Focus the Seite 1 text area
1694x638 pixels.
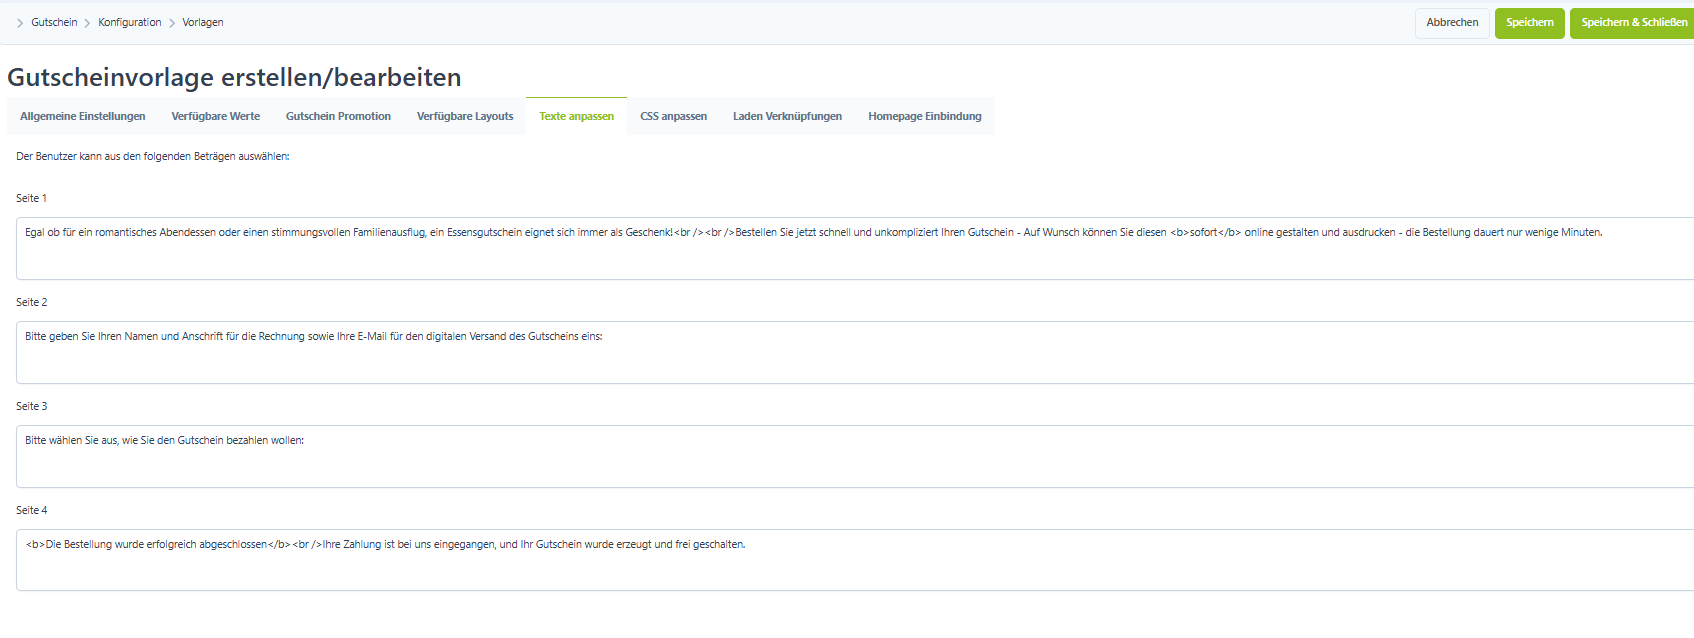pos(855,248)
